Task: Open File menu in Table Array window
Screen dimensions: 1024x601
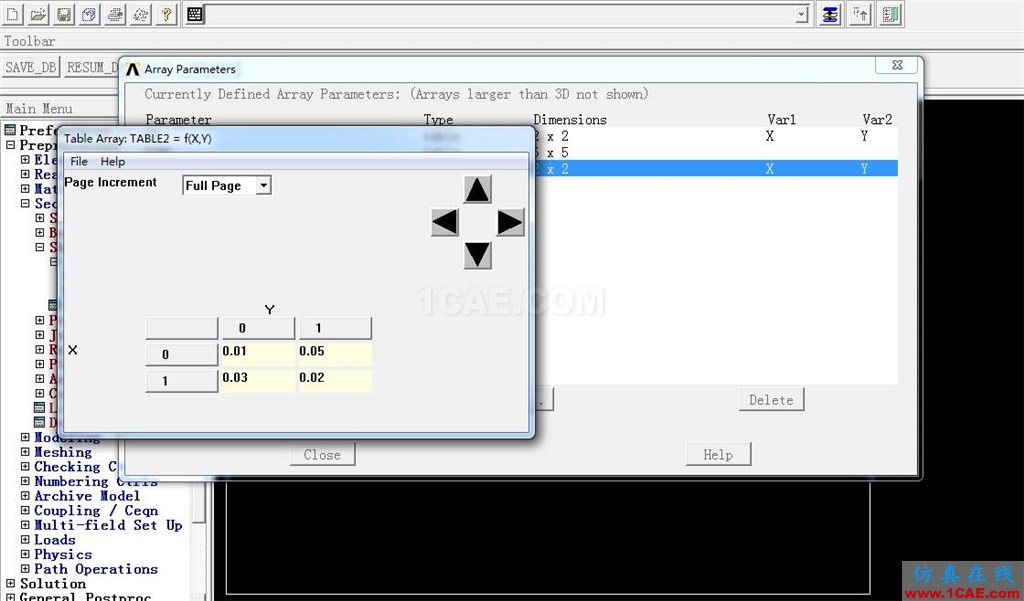Action: (78, 161)
